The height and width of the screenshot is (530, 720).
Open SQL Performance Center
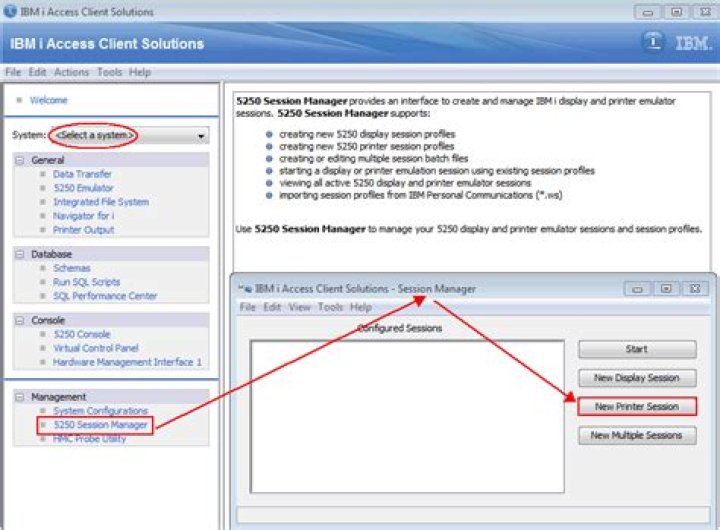coord(105,296)
